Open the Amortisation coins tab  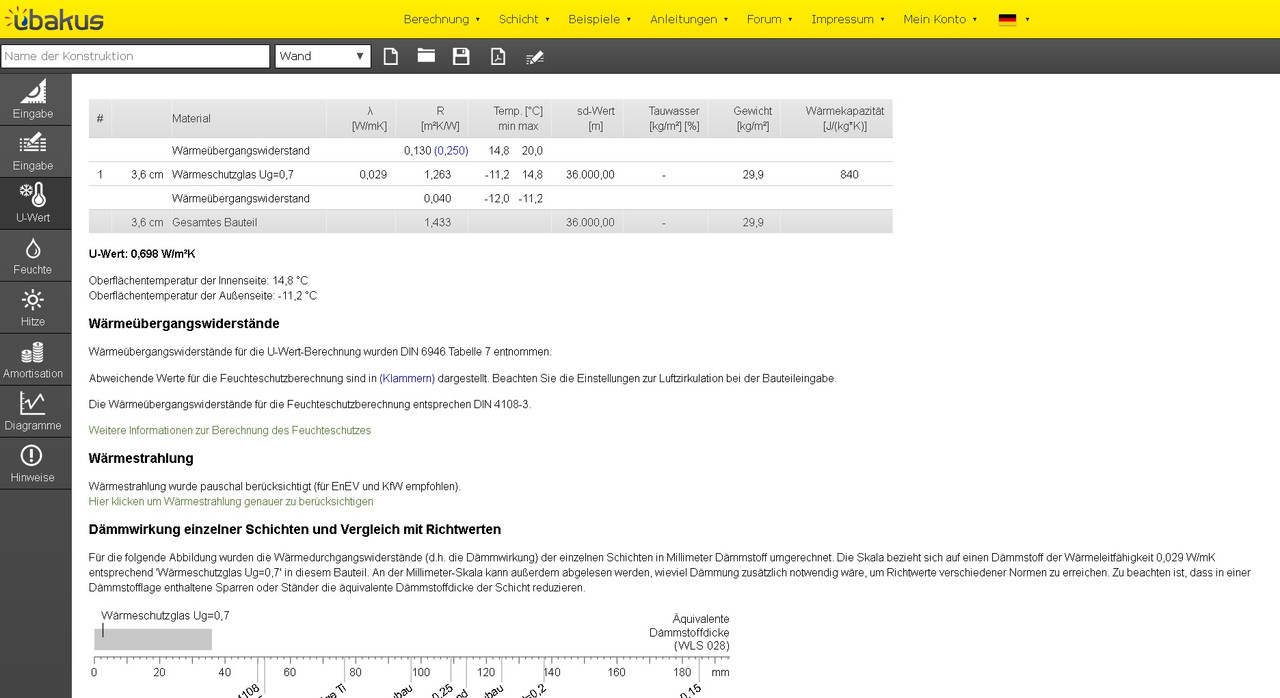pos(35,360)
